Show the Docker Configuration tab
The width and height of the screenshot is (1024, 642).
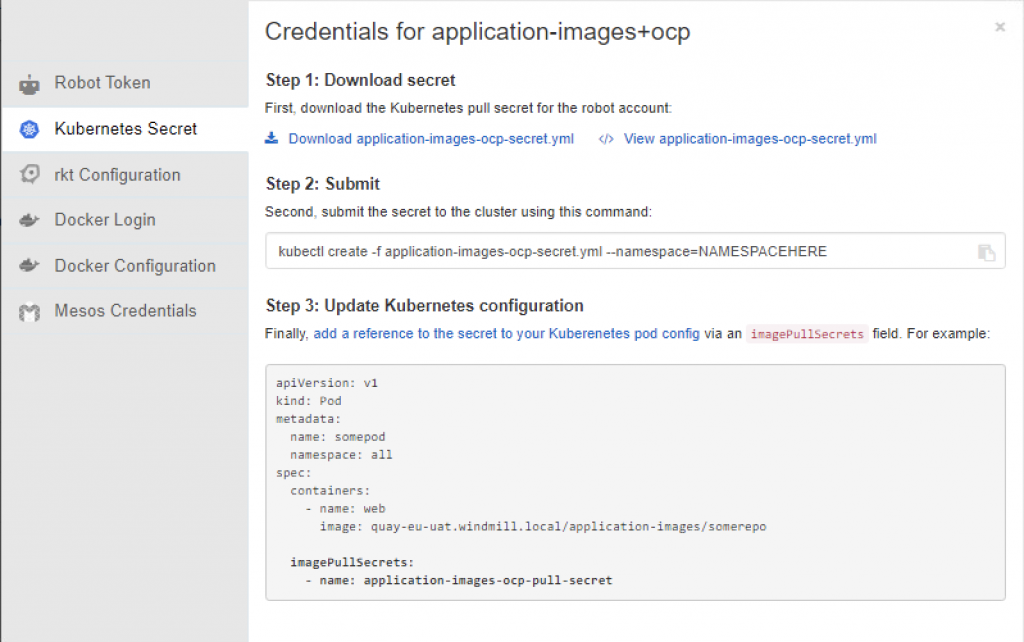tap(135, 266)
